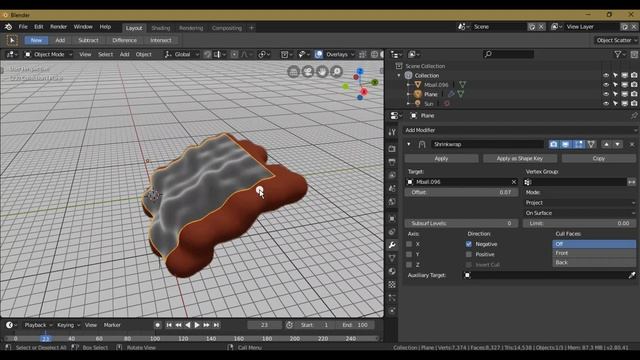Open the Object properties tab (square icon)
Screen dimensions: 640x360
click(392, 218)
